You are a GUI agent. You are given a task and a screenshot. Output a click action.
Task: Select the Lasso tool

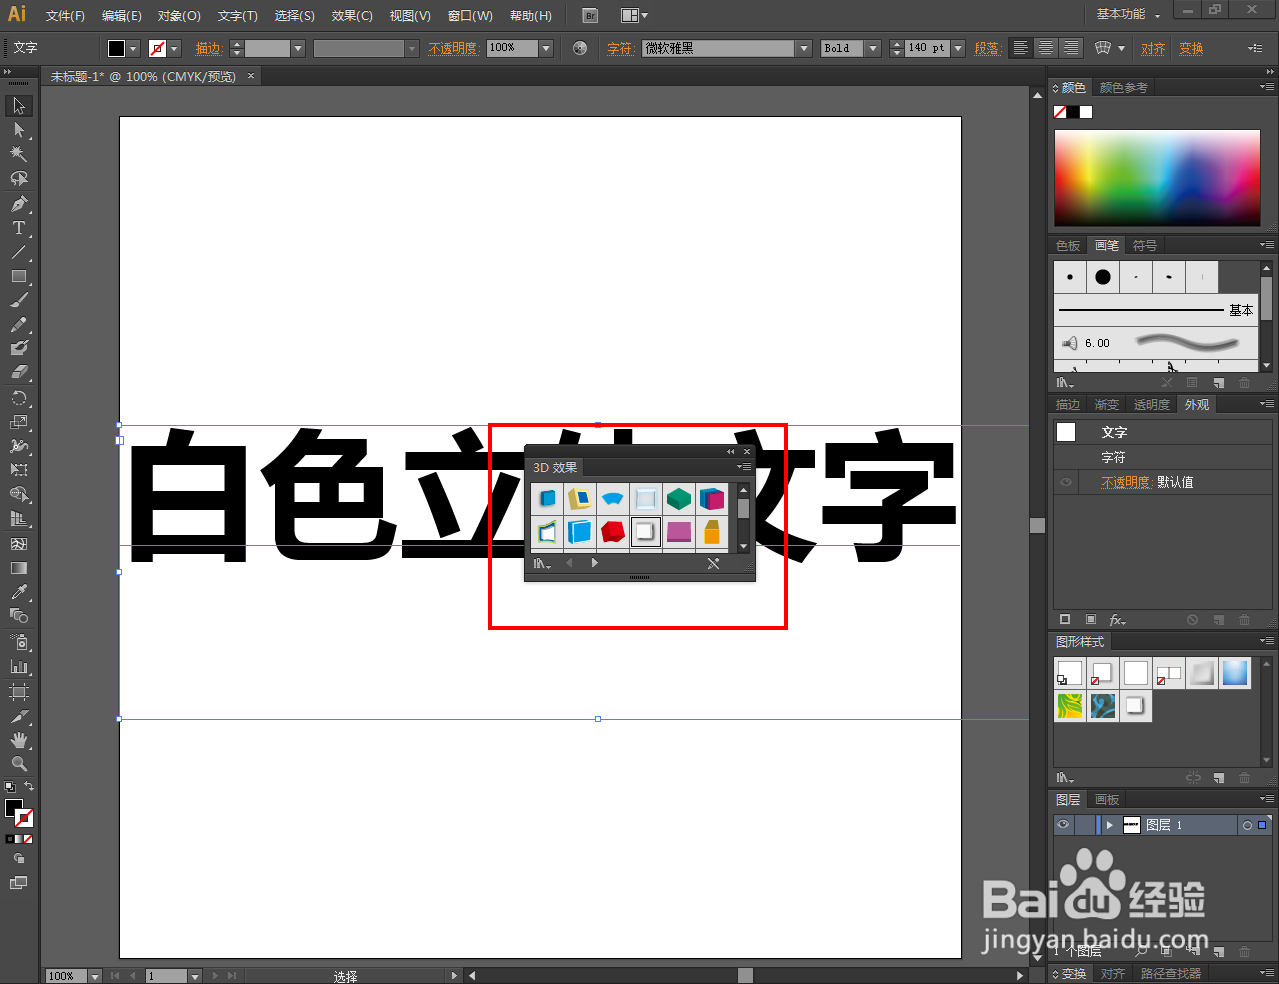coord(19,179)
